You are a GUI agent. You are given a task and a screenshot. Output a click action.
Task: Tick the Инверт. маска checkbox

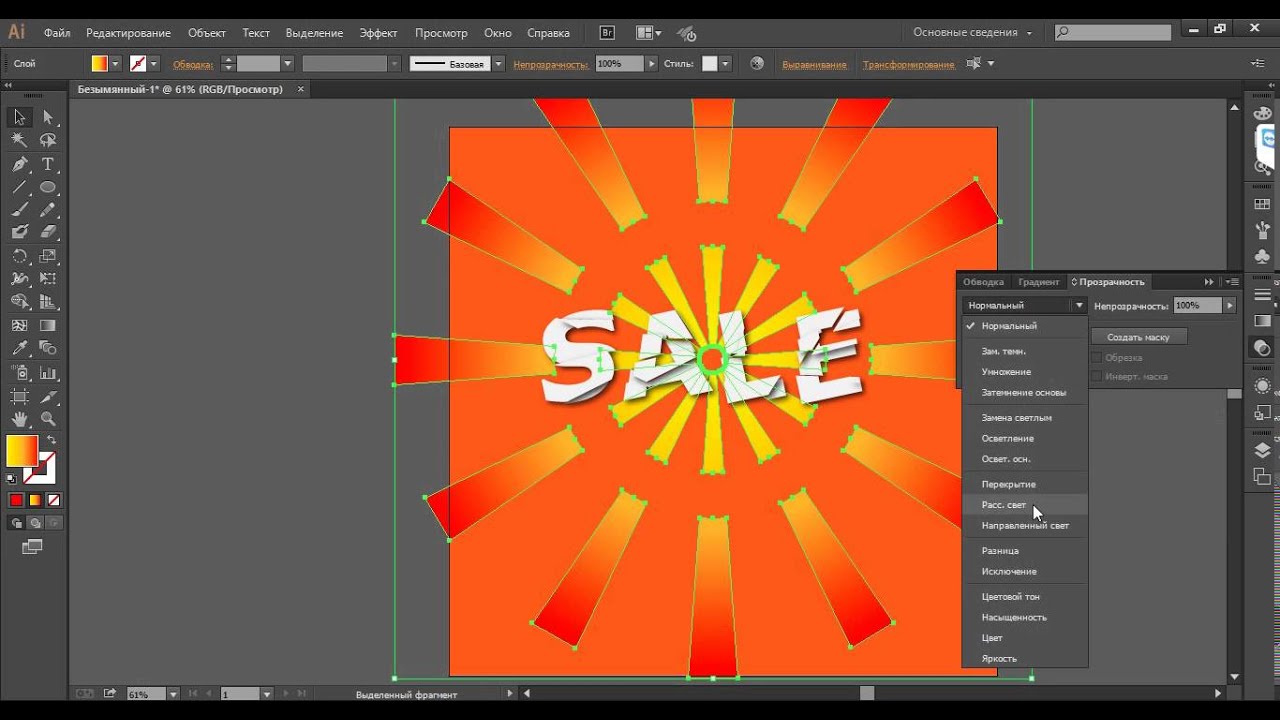pyautogui.click(x=1097, y=376)
